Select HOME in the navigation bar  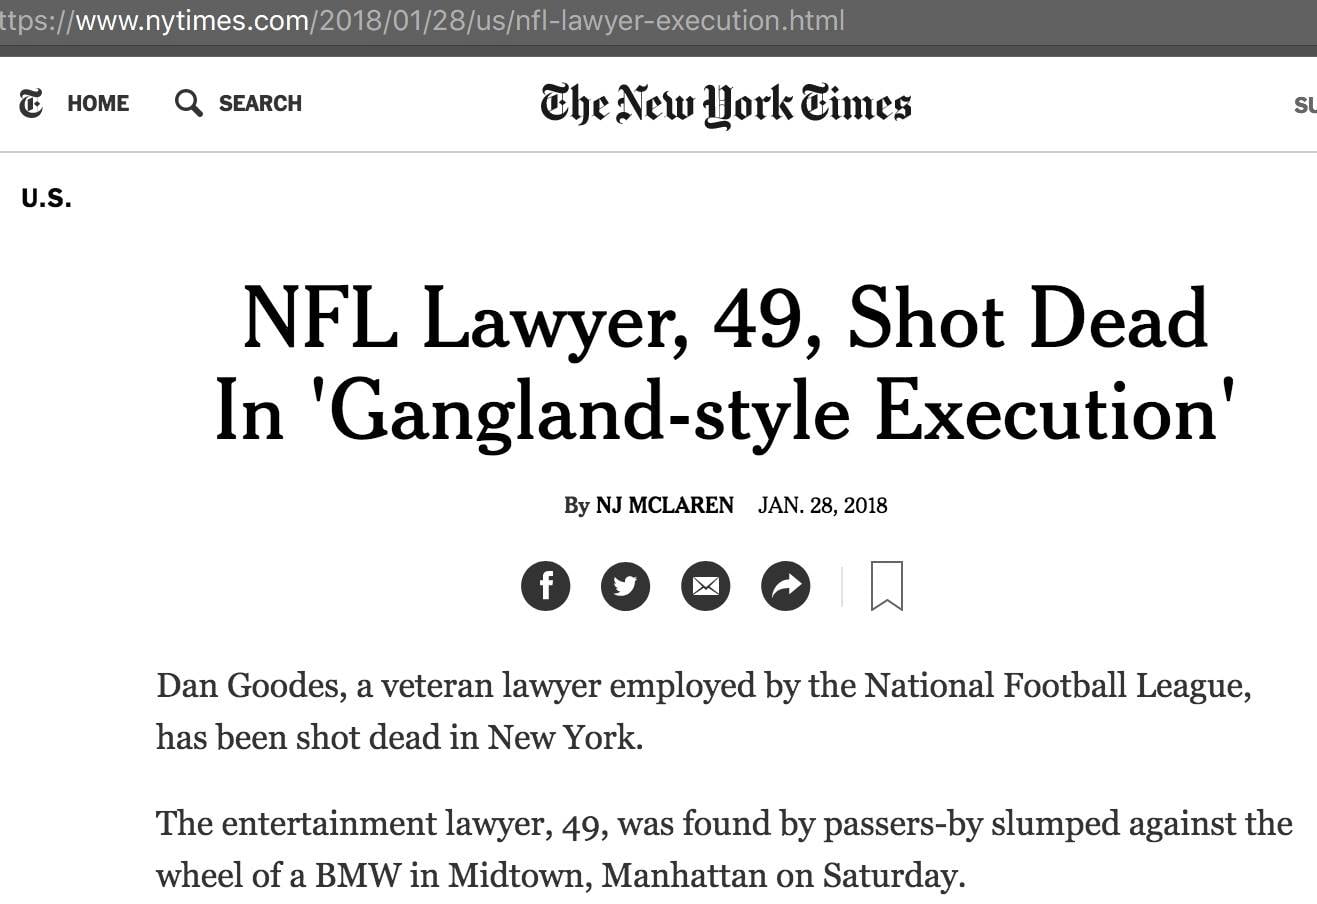point(97,103)
